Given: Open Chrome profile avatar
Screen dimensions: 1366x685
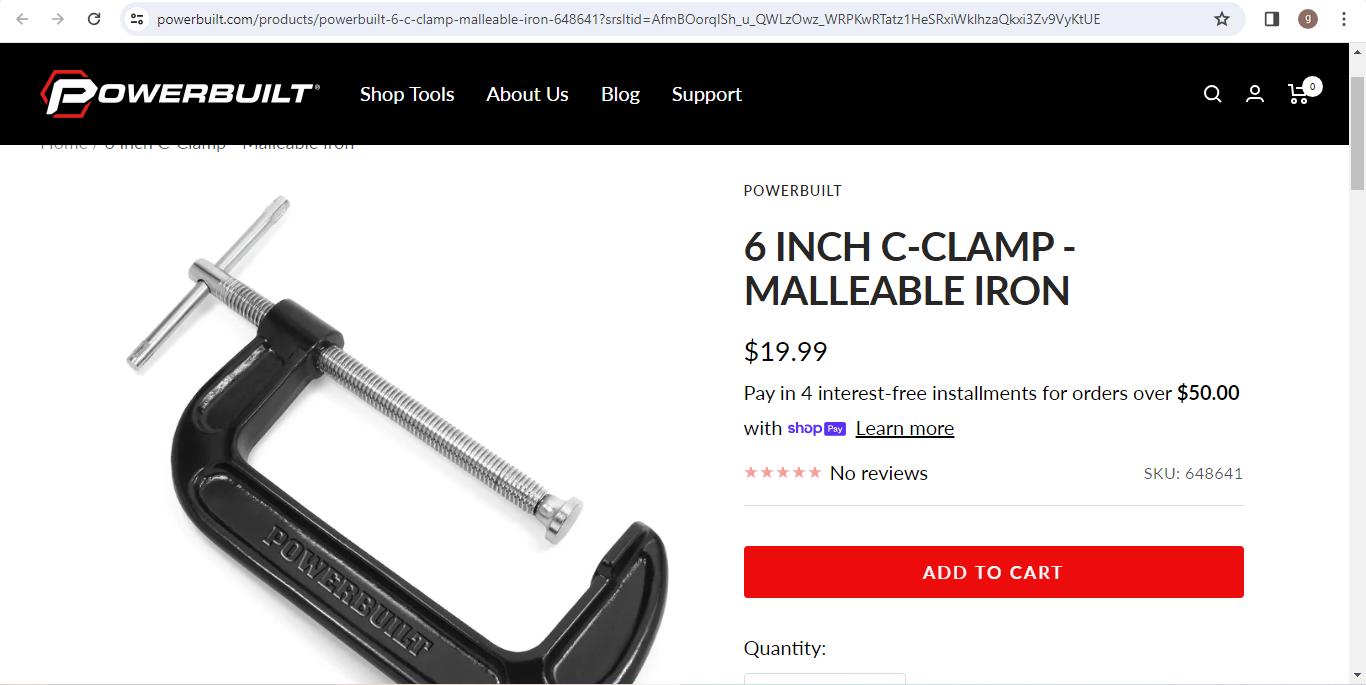Looking at the screenshot, I should pyautogui.click(x=1308, y=19).
